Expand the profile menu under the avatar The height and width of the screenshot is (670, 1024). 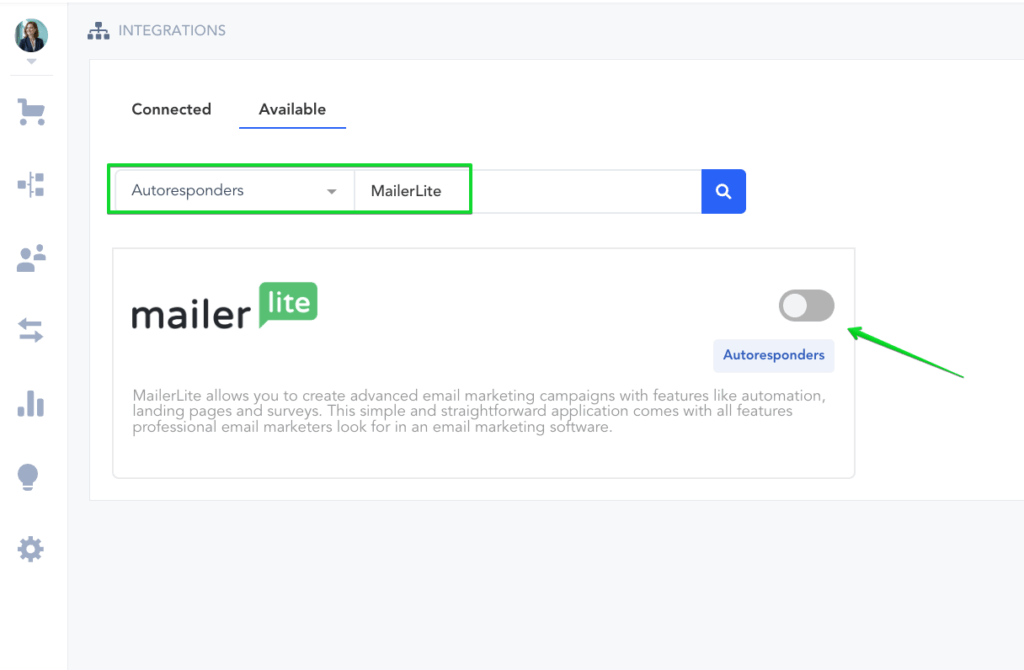(31, 60)
